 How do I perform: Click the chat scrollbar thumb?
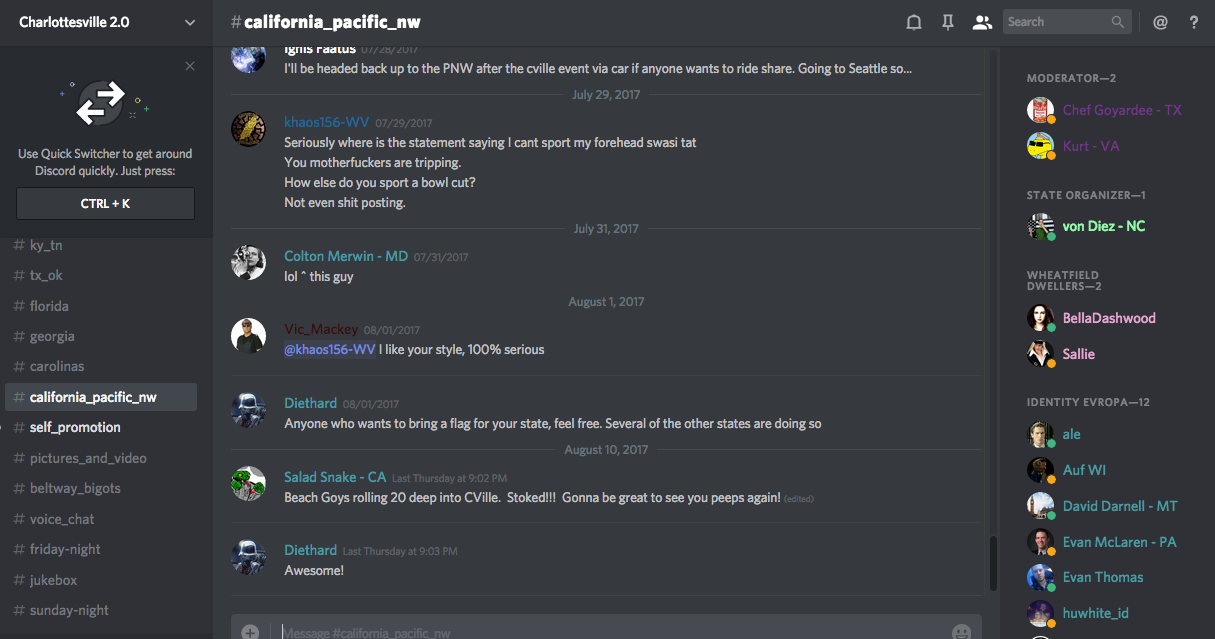[x=992, y=562]
